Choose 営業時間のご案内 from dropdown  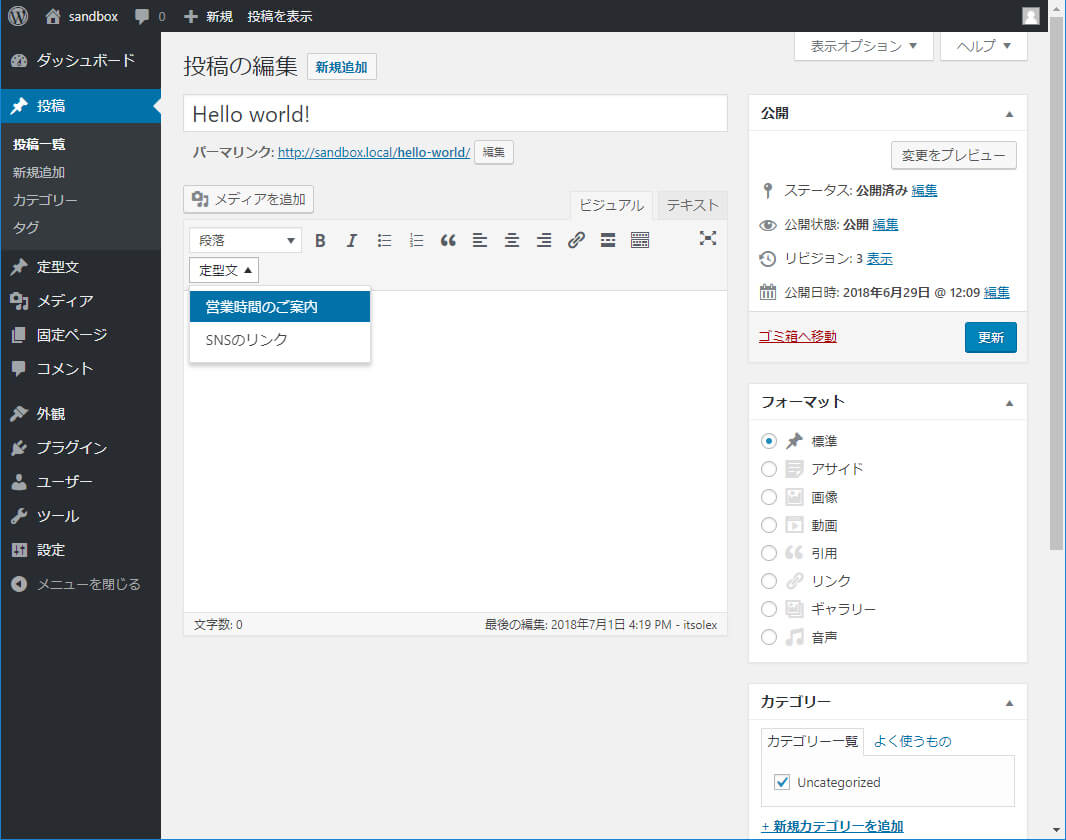click(280, 307)
